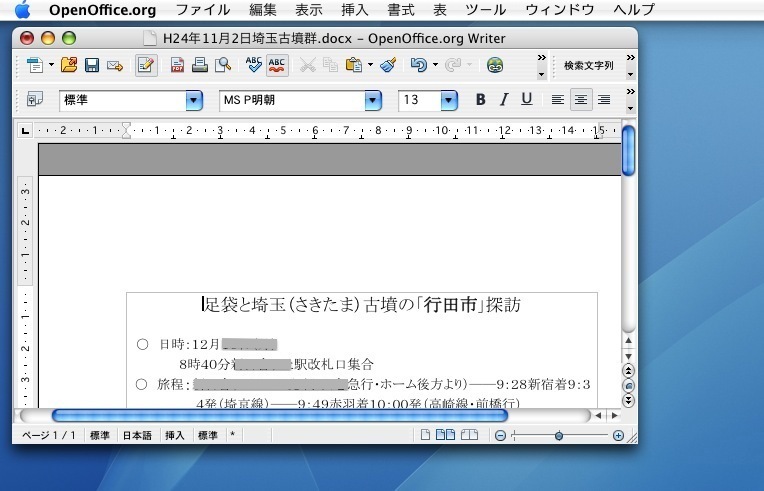
Task: Align text left
Action: tap(557, 100)
